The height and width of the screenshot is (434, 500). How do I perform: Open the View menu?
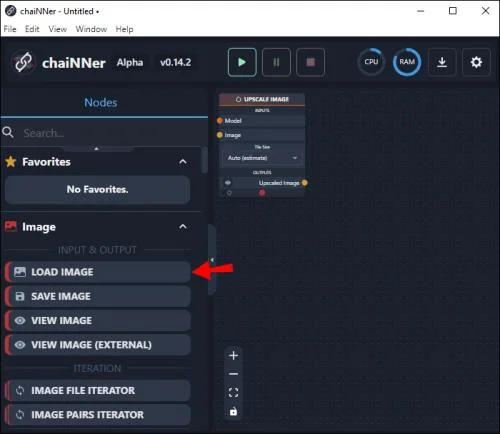click(x=58, y=29)
